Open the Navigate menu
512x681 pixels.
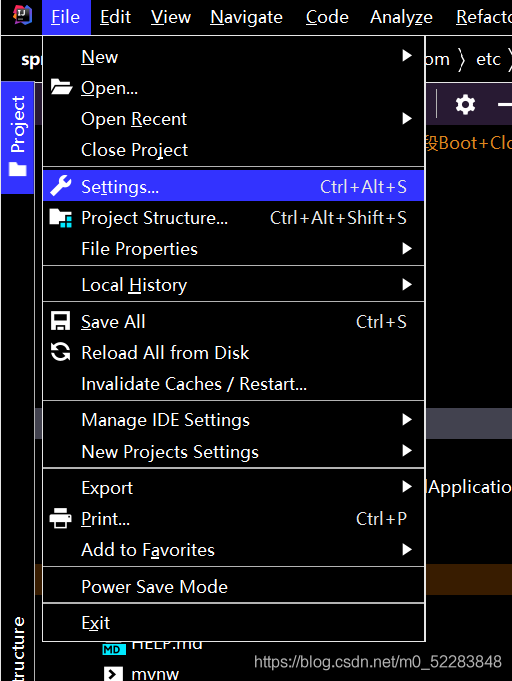pos(246,17)
